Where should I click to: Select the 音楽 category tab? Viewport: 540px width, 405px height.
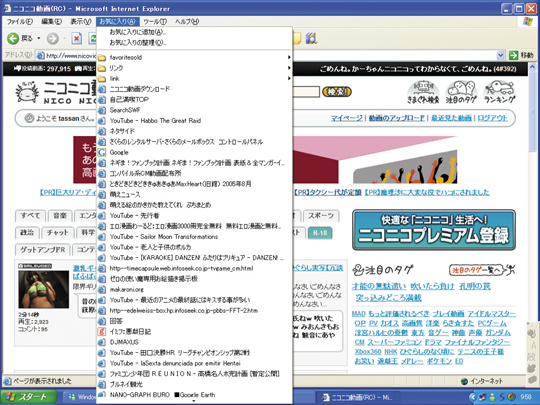click(60, 216)
